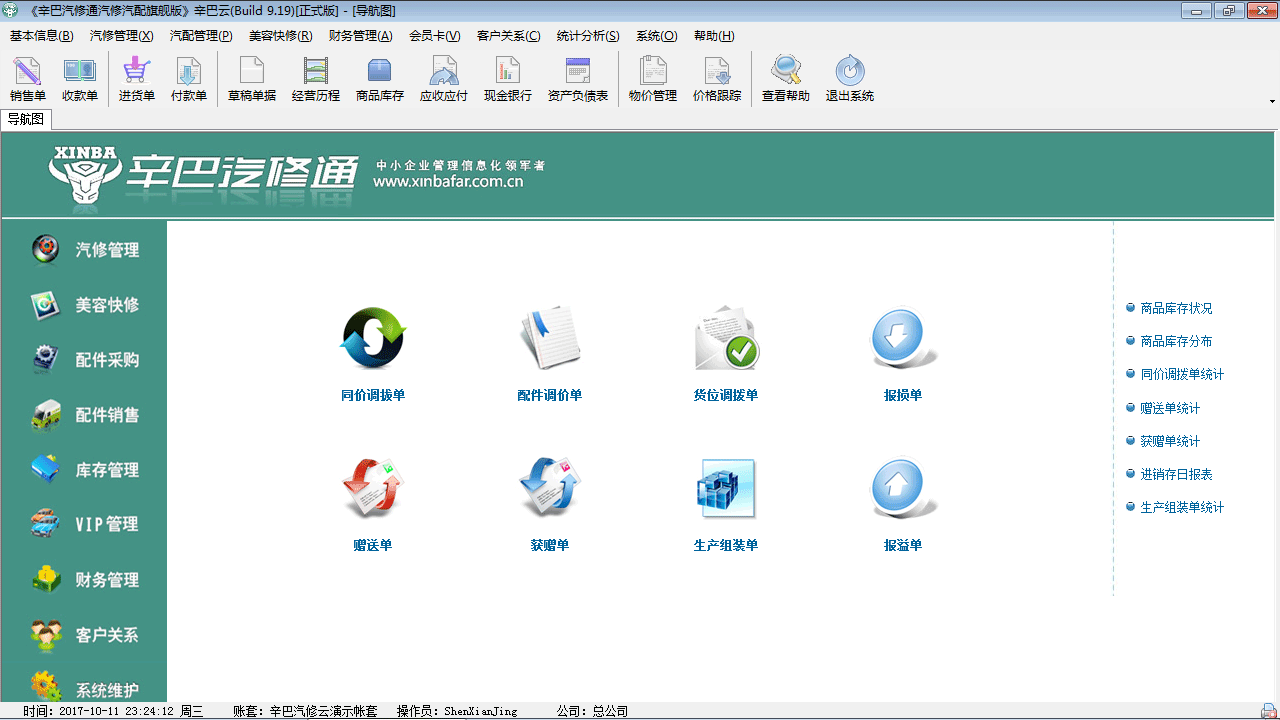This screenshot has height=720, width=1280.
Task: Open the 付款单 toolbar icon
Action: [x=189, y=79]
